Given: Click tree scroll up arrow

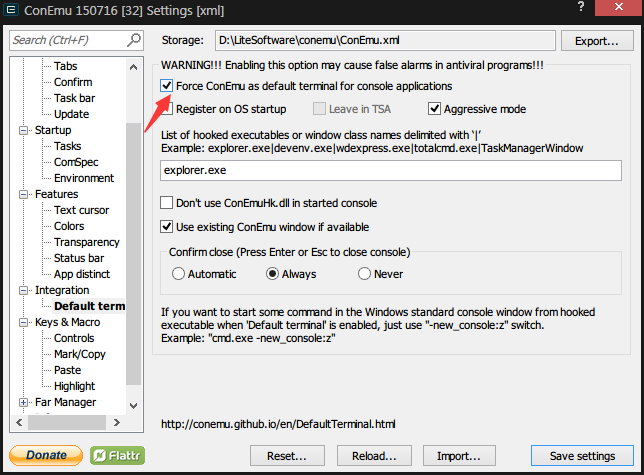Looking at the screenshot, I should tap(133, 67).
